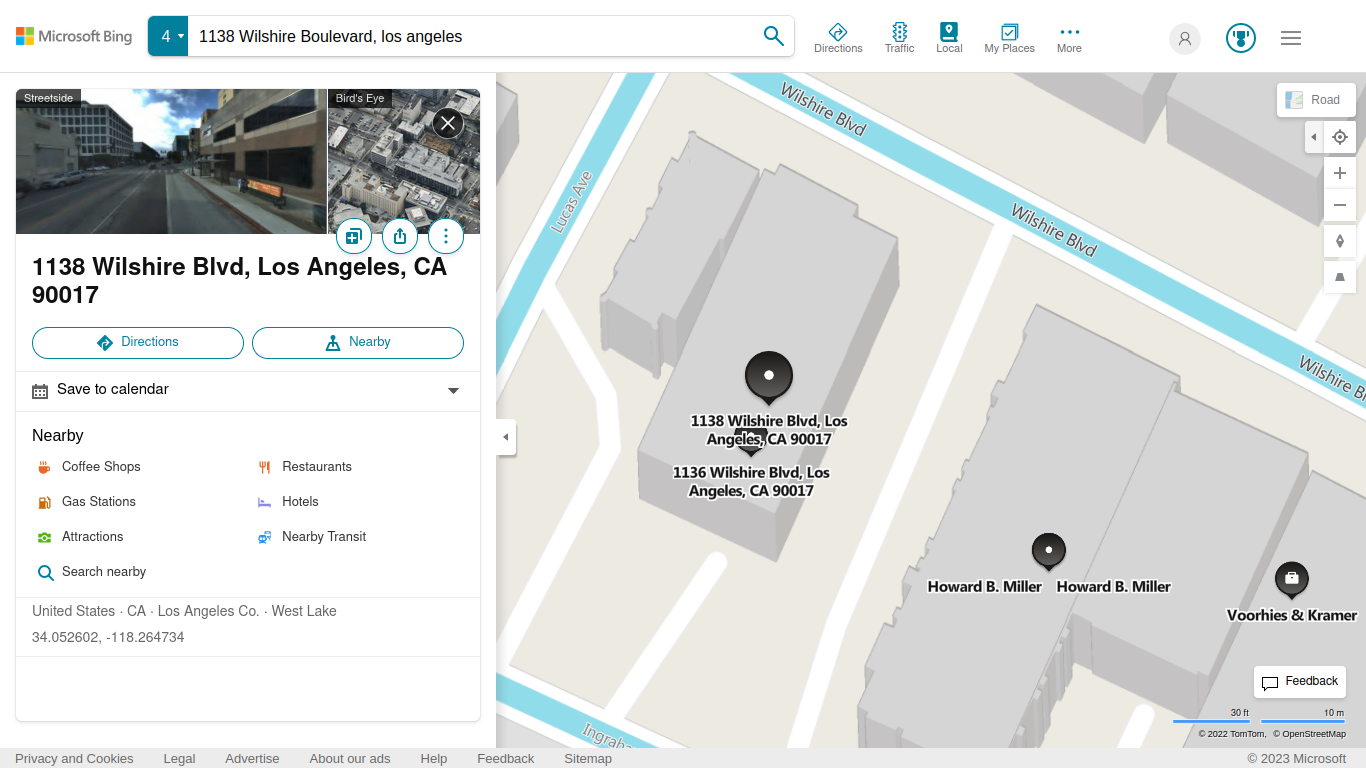The width and height of the screenshot is (1366, 768).
Task: Collapse the map controls arrow
Action: (x=1314, y=137)
